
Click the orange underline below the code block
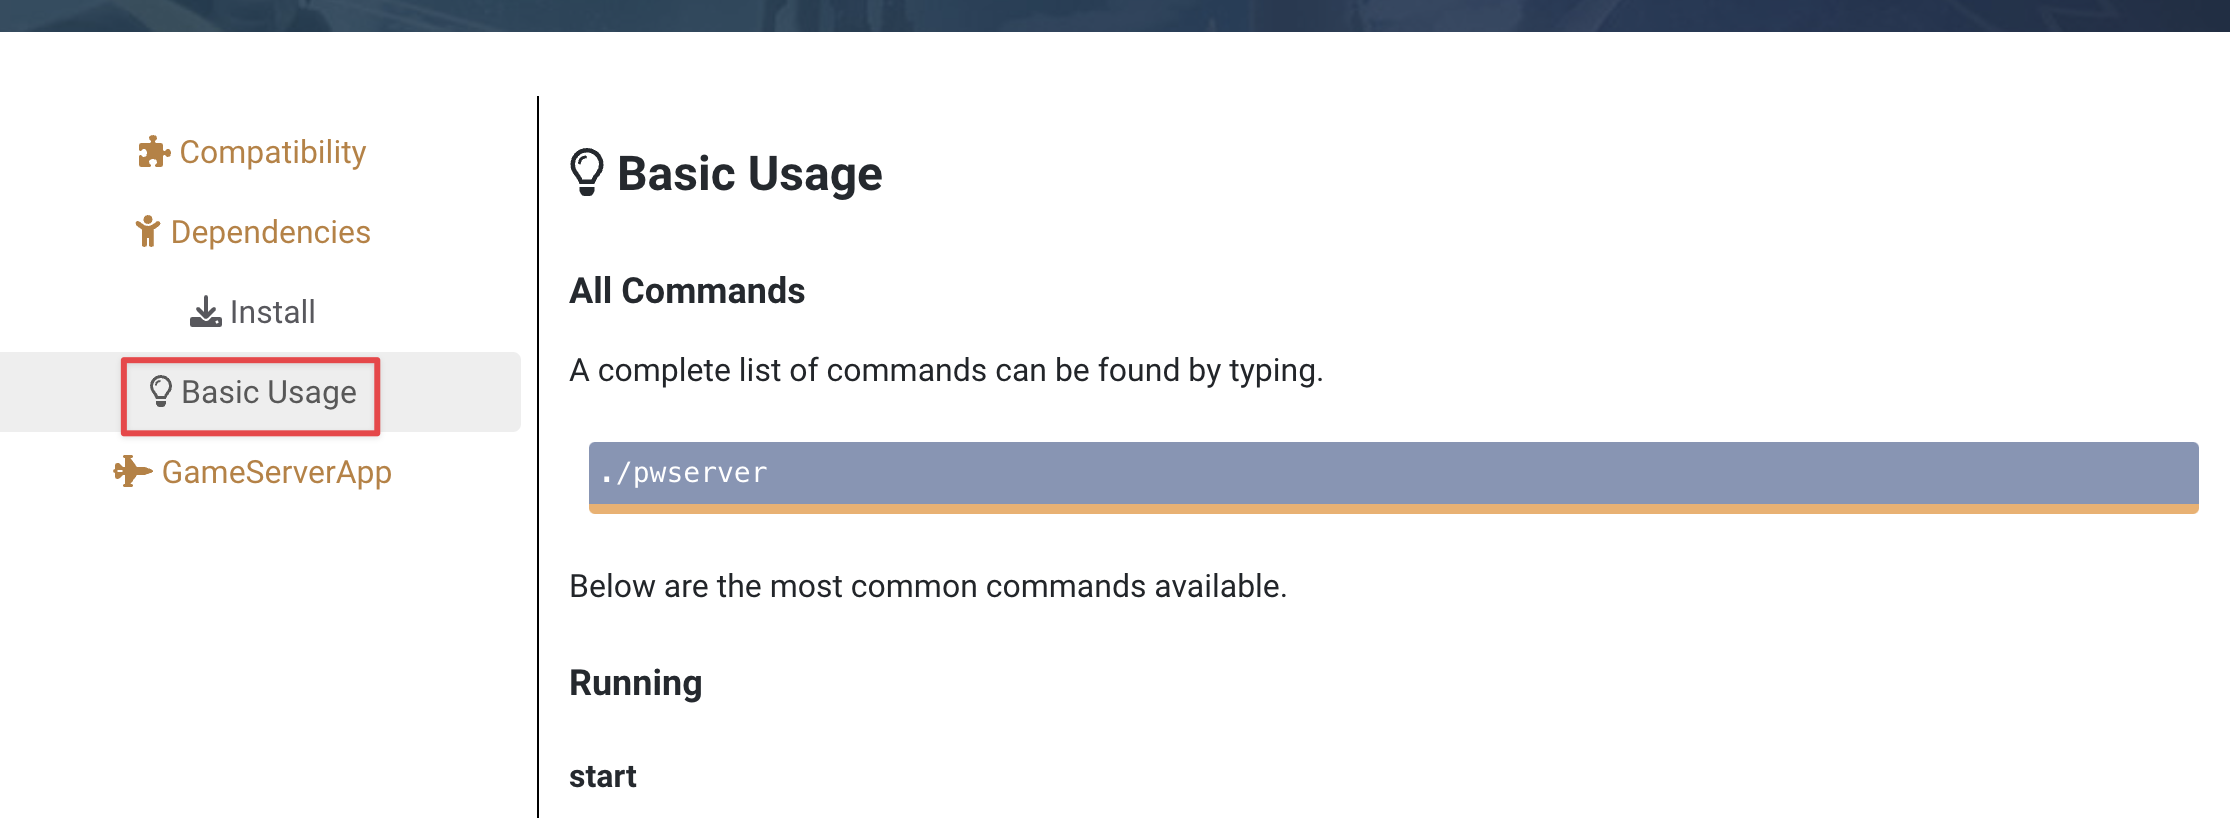[x=1392, y=509]
